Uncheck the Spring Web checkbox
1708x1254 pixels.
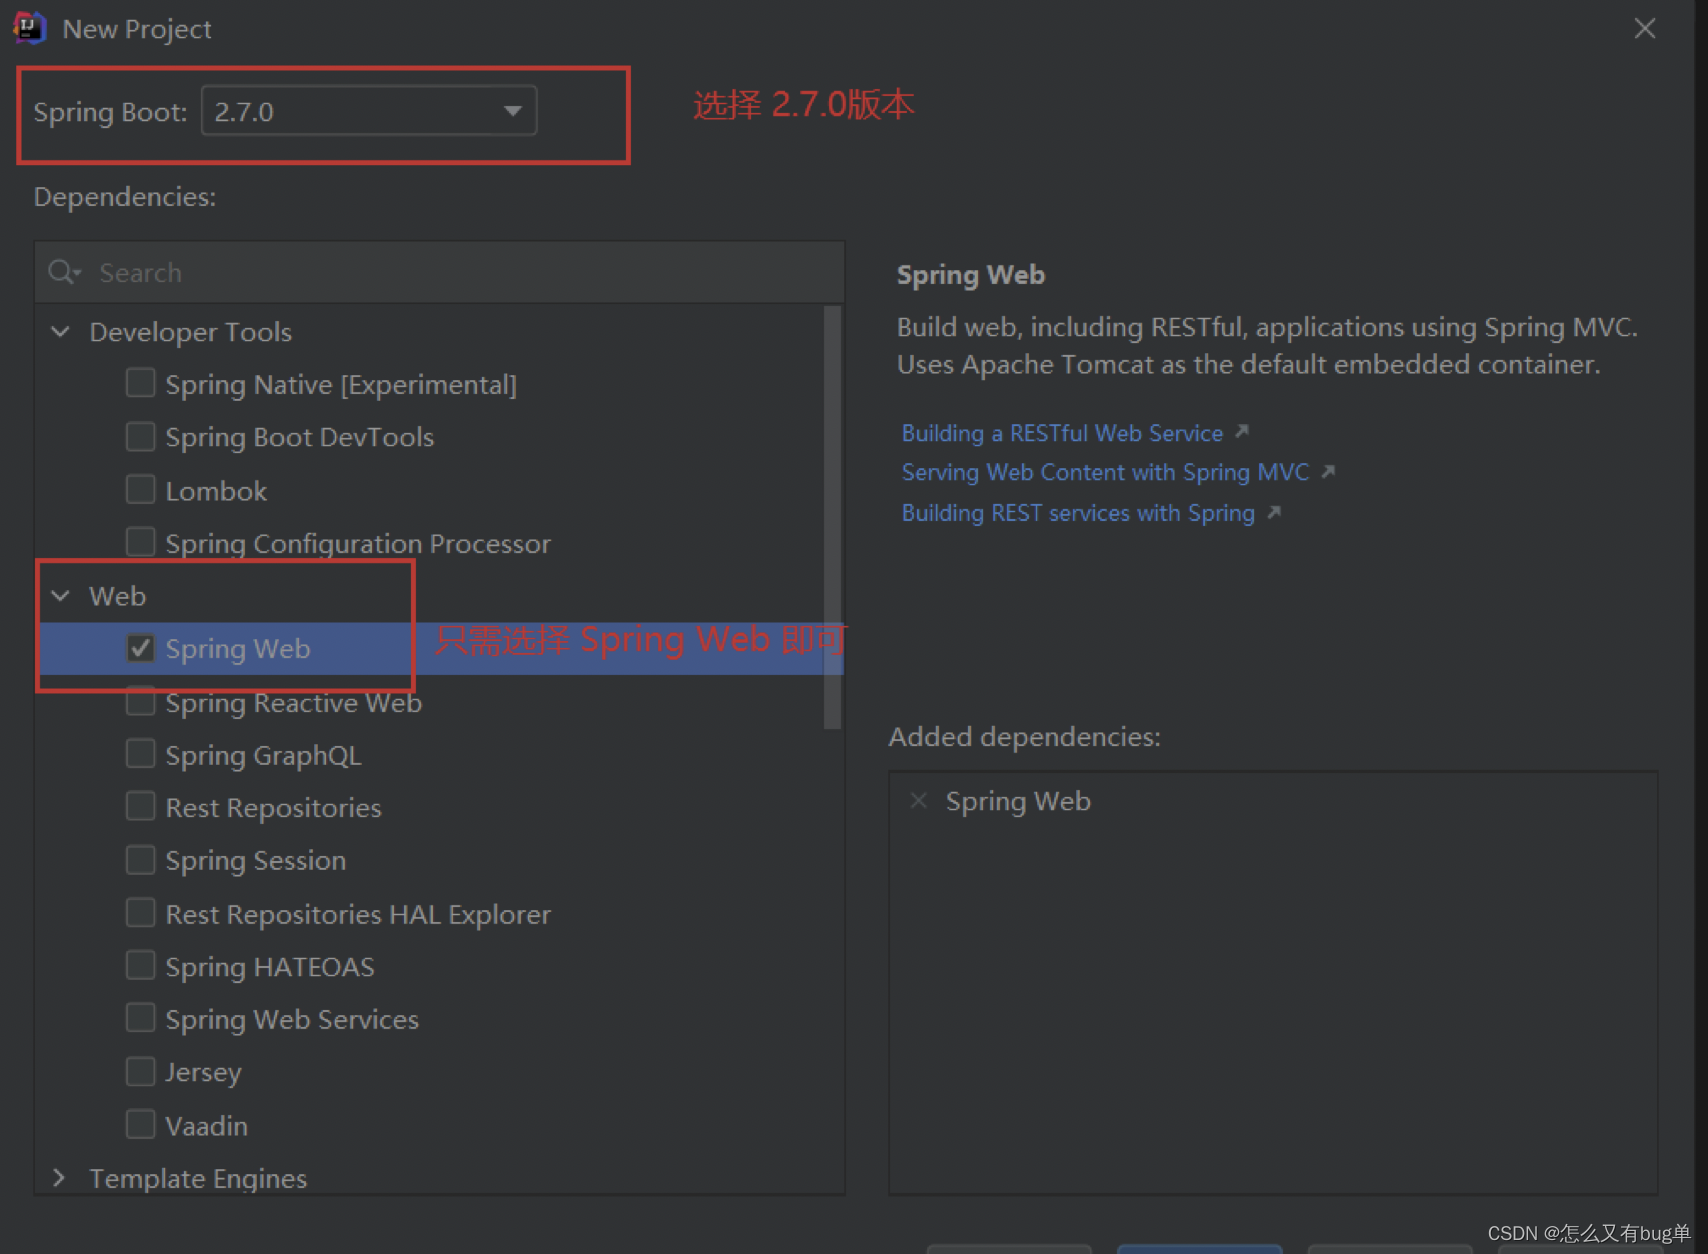(x=140, y=648)
